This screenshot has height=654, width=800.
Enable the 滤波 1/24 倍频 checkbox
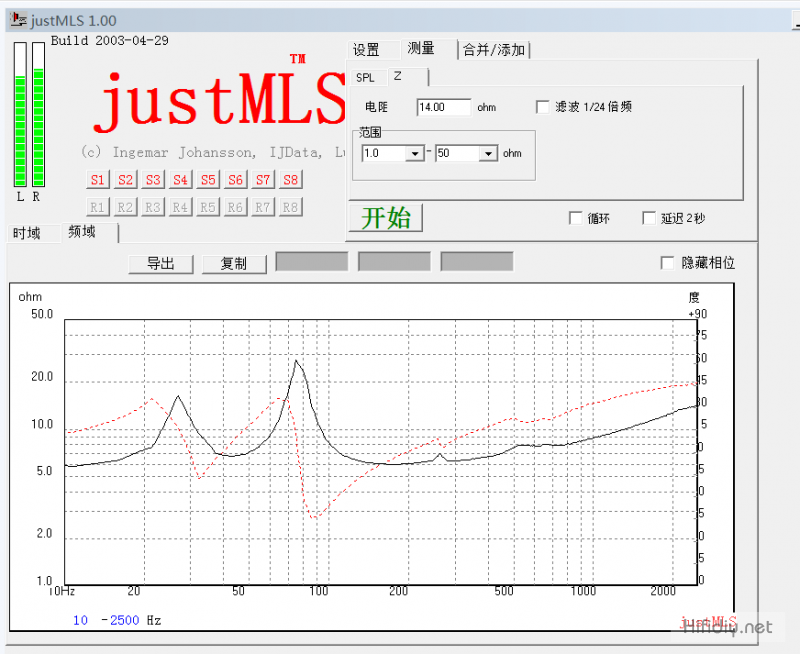pyautogui.click(x=543, y=107)
